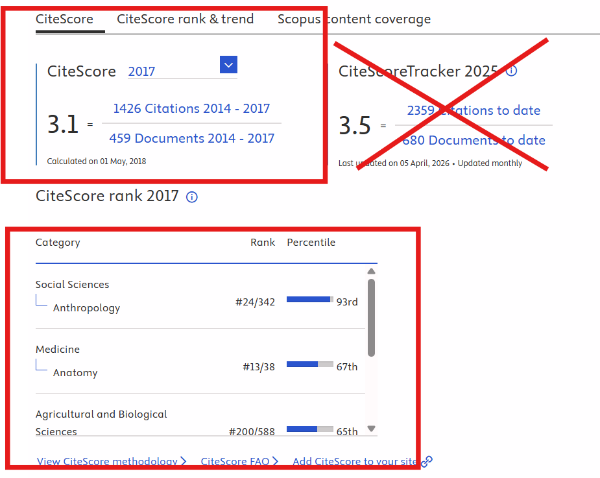Click the Rank column header
Viewport: 600px width, 478px height.
coord(262,242)
